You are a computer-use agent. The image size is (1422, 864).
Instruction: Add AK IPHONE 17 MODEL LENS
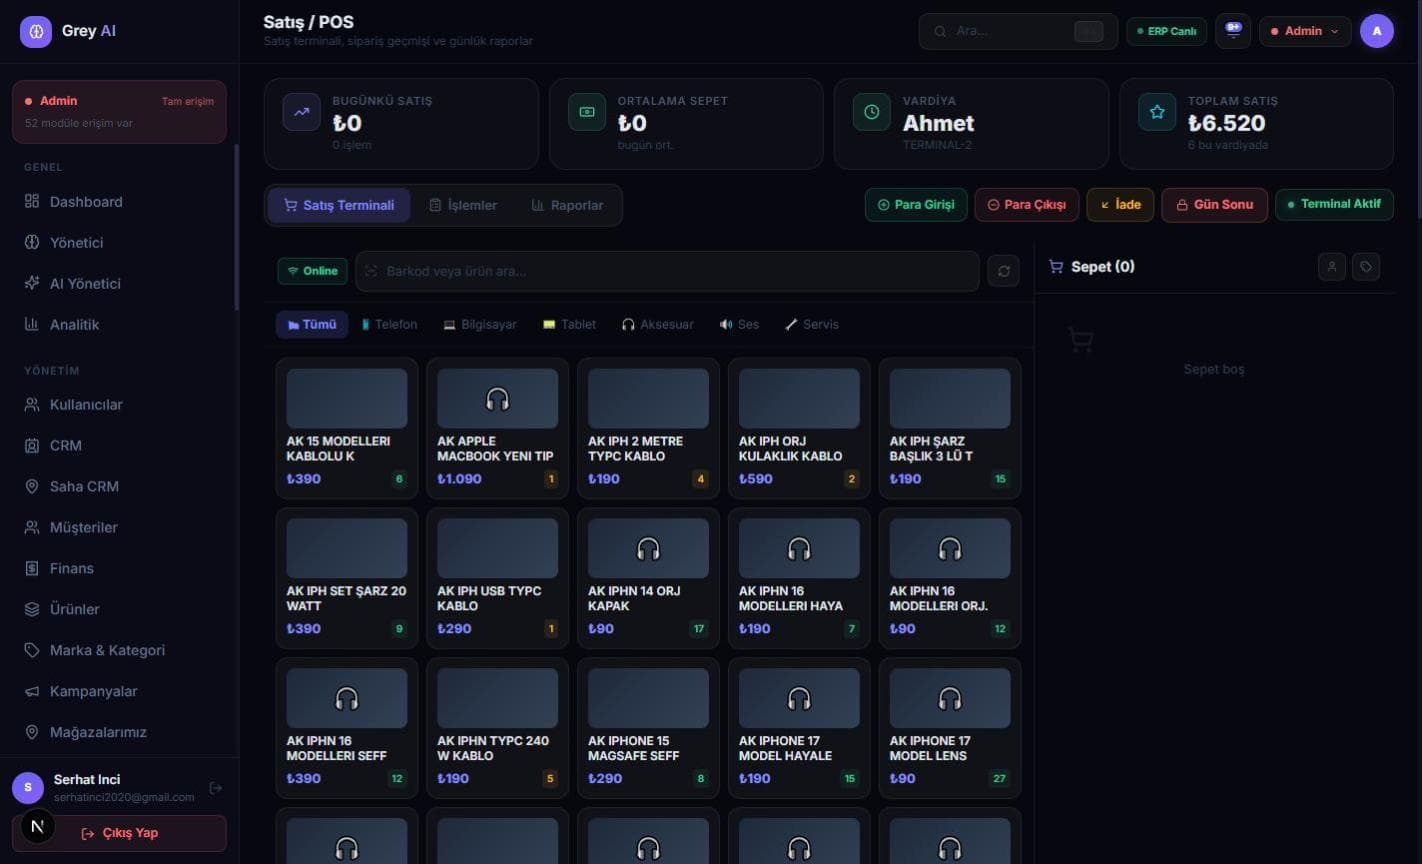pyautogui.click(x=950, y=728)
